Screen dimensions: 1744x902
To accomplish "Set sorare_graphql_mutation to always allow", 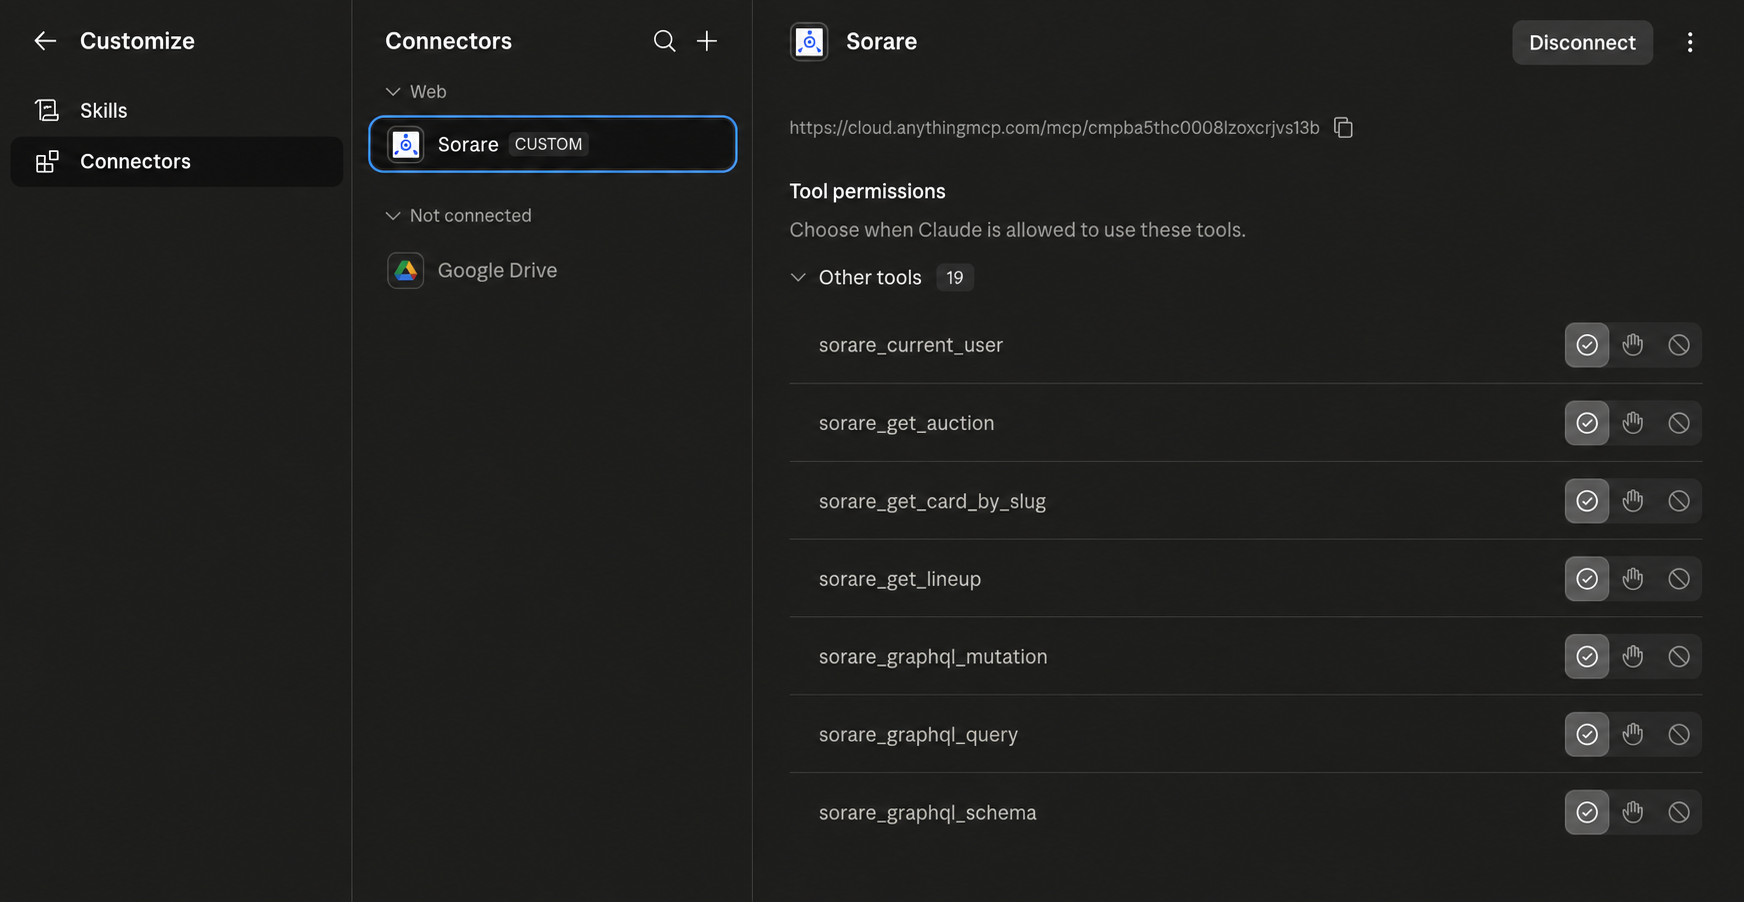I will [x=1587, y=657].
